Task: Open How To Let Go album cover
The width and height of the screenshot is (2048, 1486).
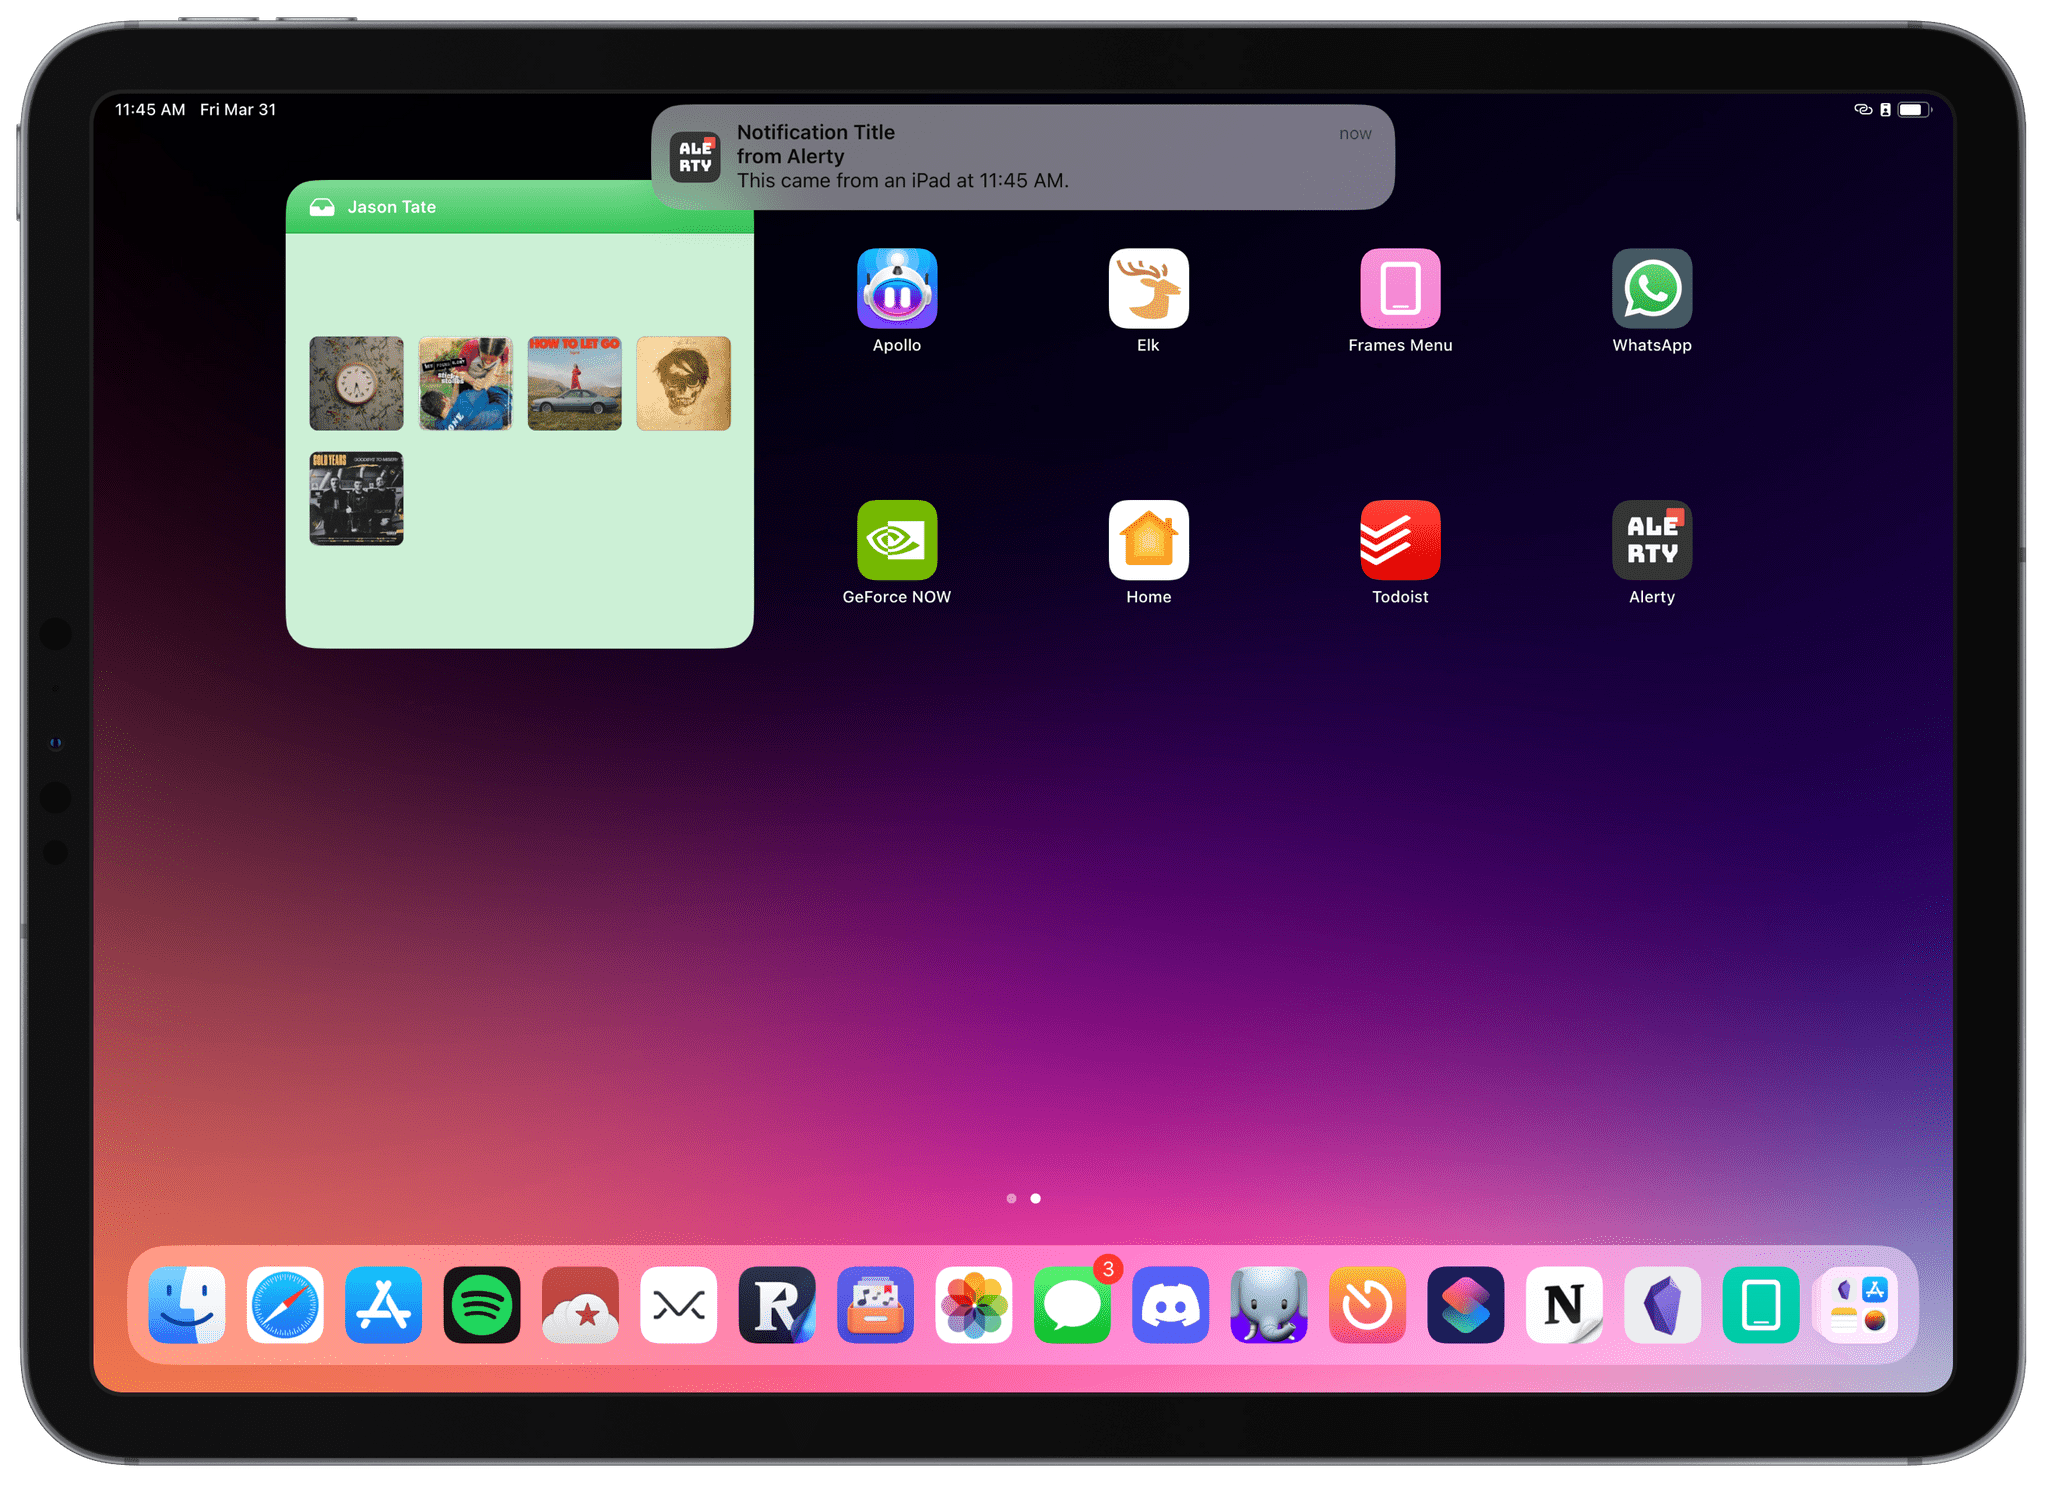Action: click(x=574, y=383)
